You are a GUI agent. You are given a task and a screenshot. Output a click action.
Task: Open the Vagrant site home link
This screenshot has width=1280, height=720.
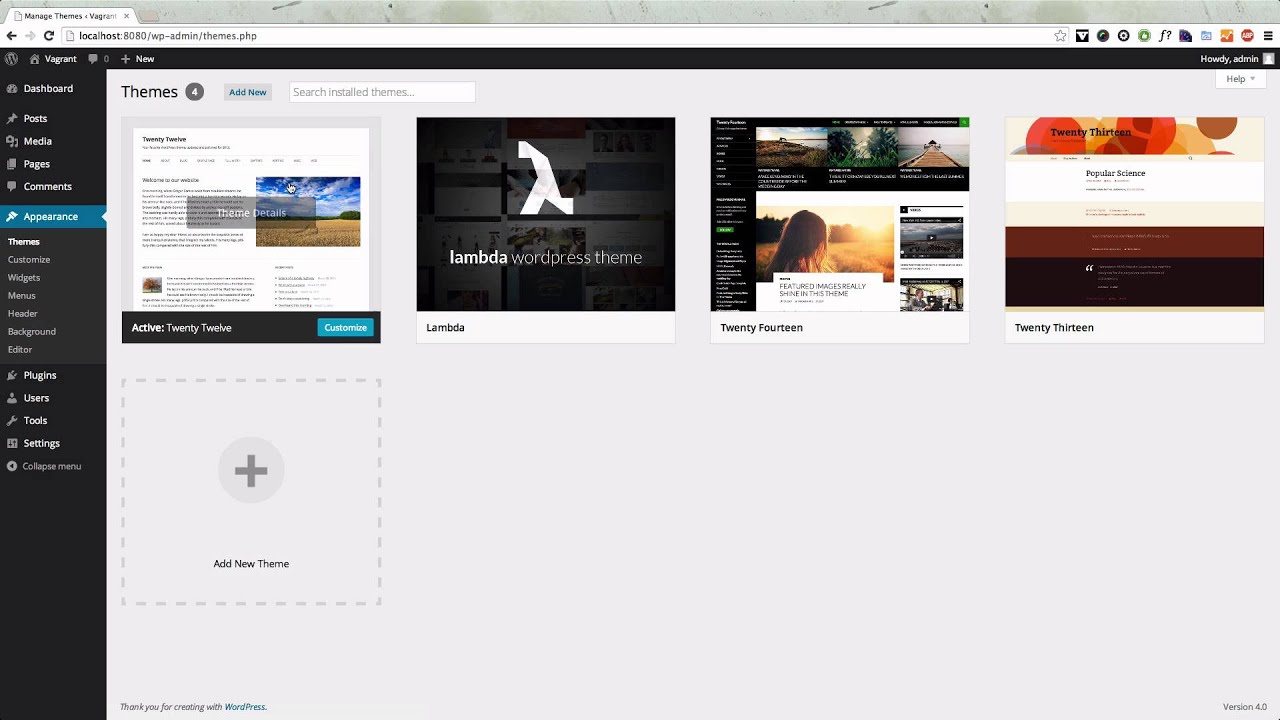tap(52, 59)
